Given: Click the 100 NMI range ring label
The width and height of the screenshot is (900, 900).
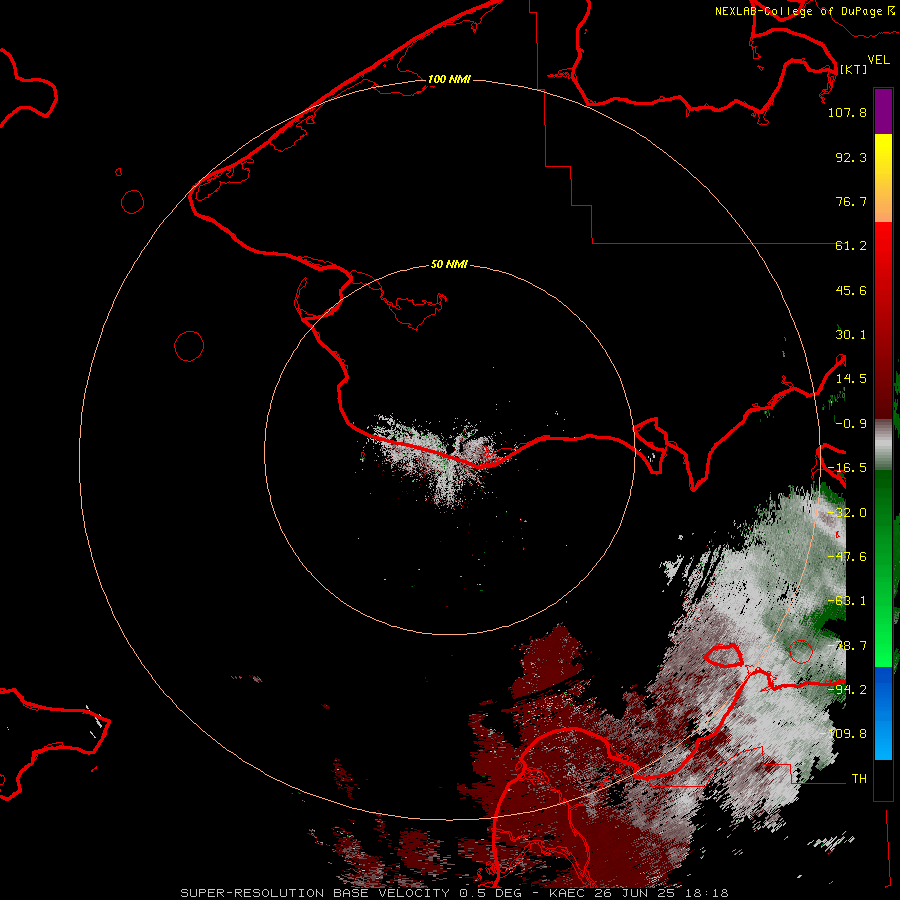Looking at the screenshot, I should [x=449, y=79].
